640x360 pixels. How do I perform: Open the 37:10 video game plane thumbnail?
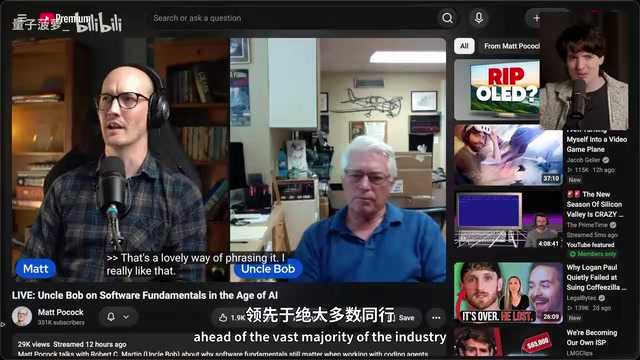508,155
